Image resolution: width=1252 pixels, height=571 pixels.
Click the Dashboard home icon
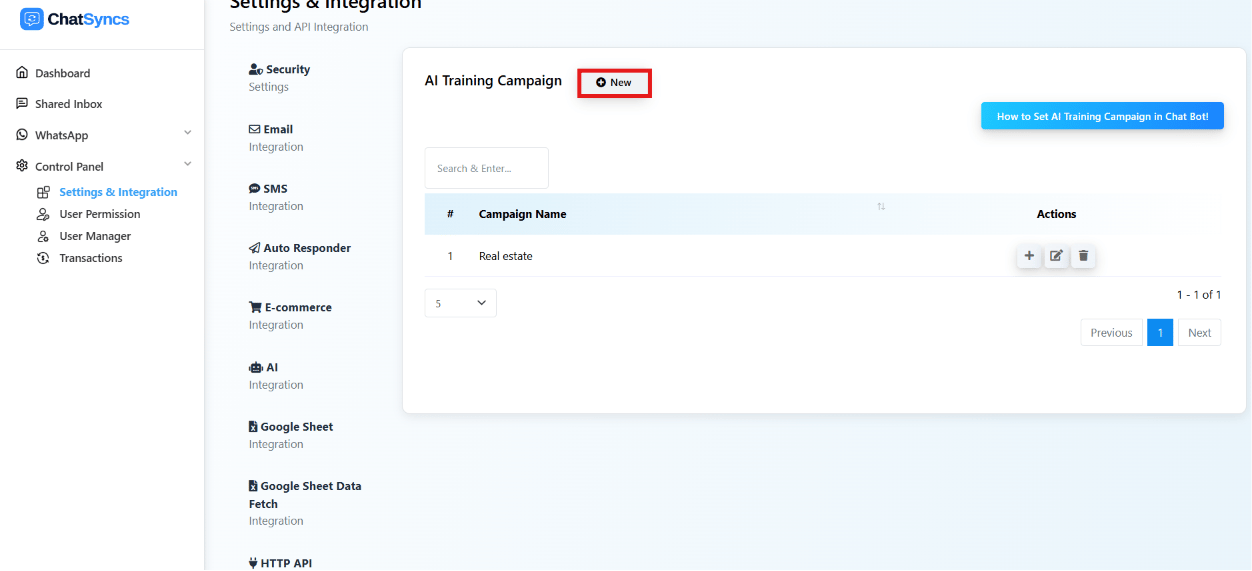[22, 73]
